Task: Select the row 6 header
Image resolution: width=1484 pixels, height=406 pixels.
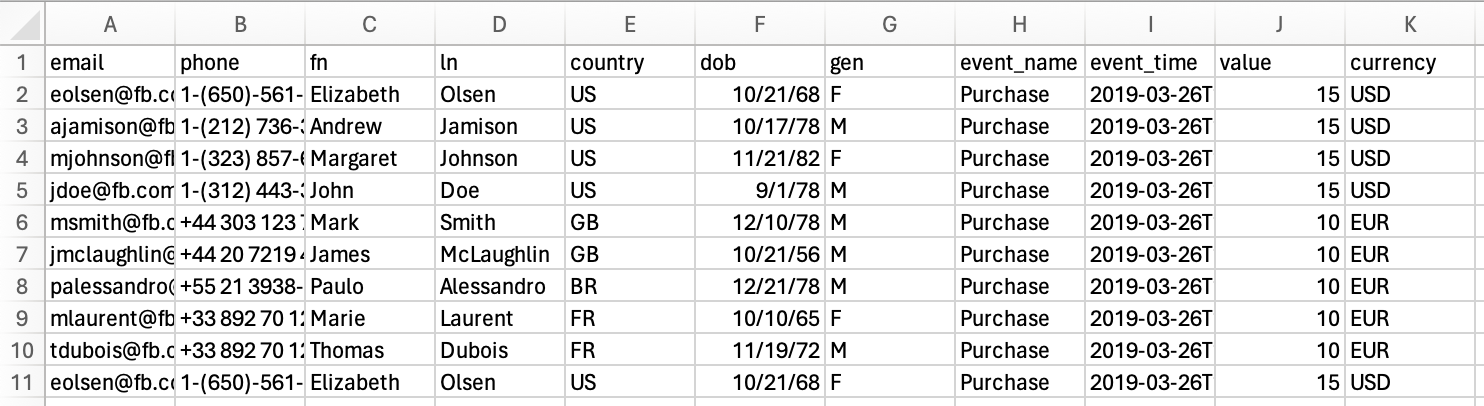Action: (22, 223)
